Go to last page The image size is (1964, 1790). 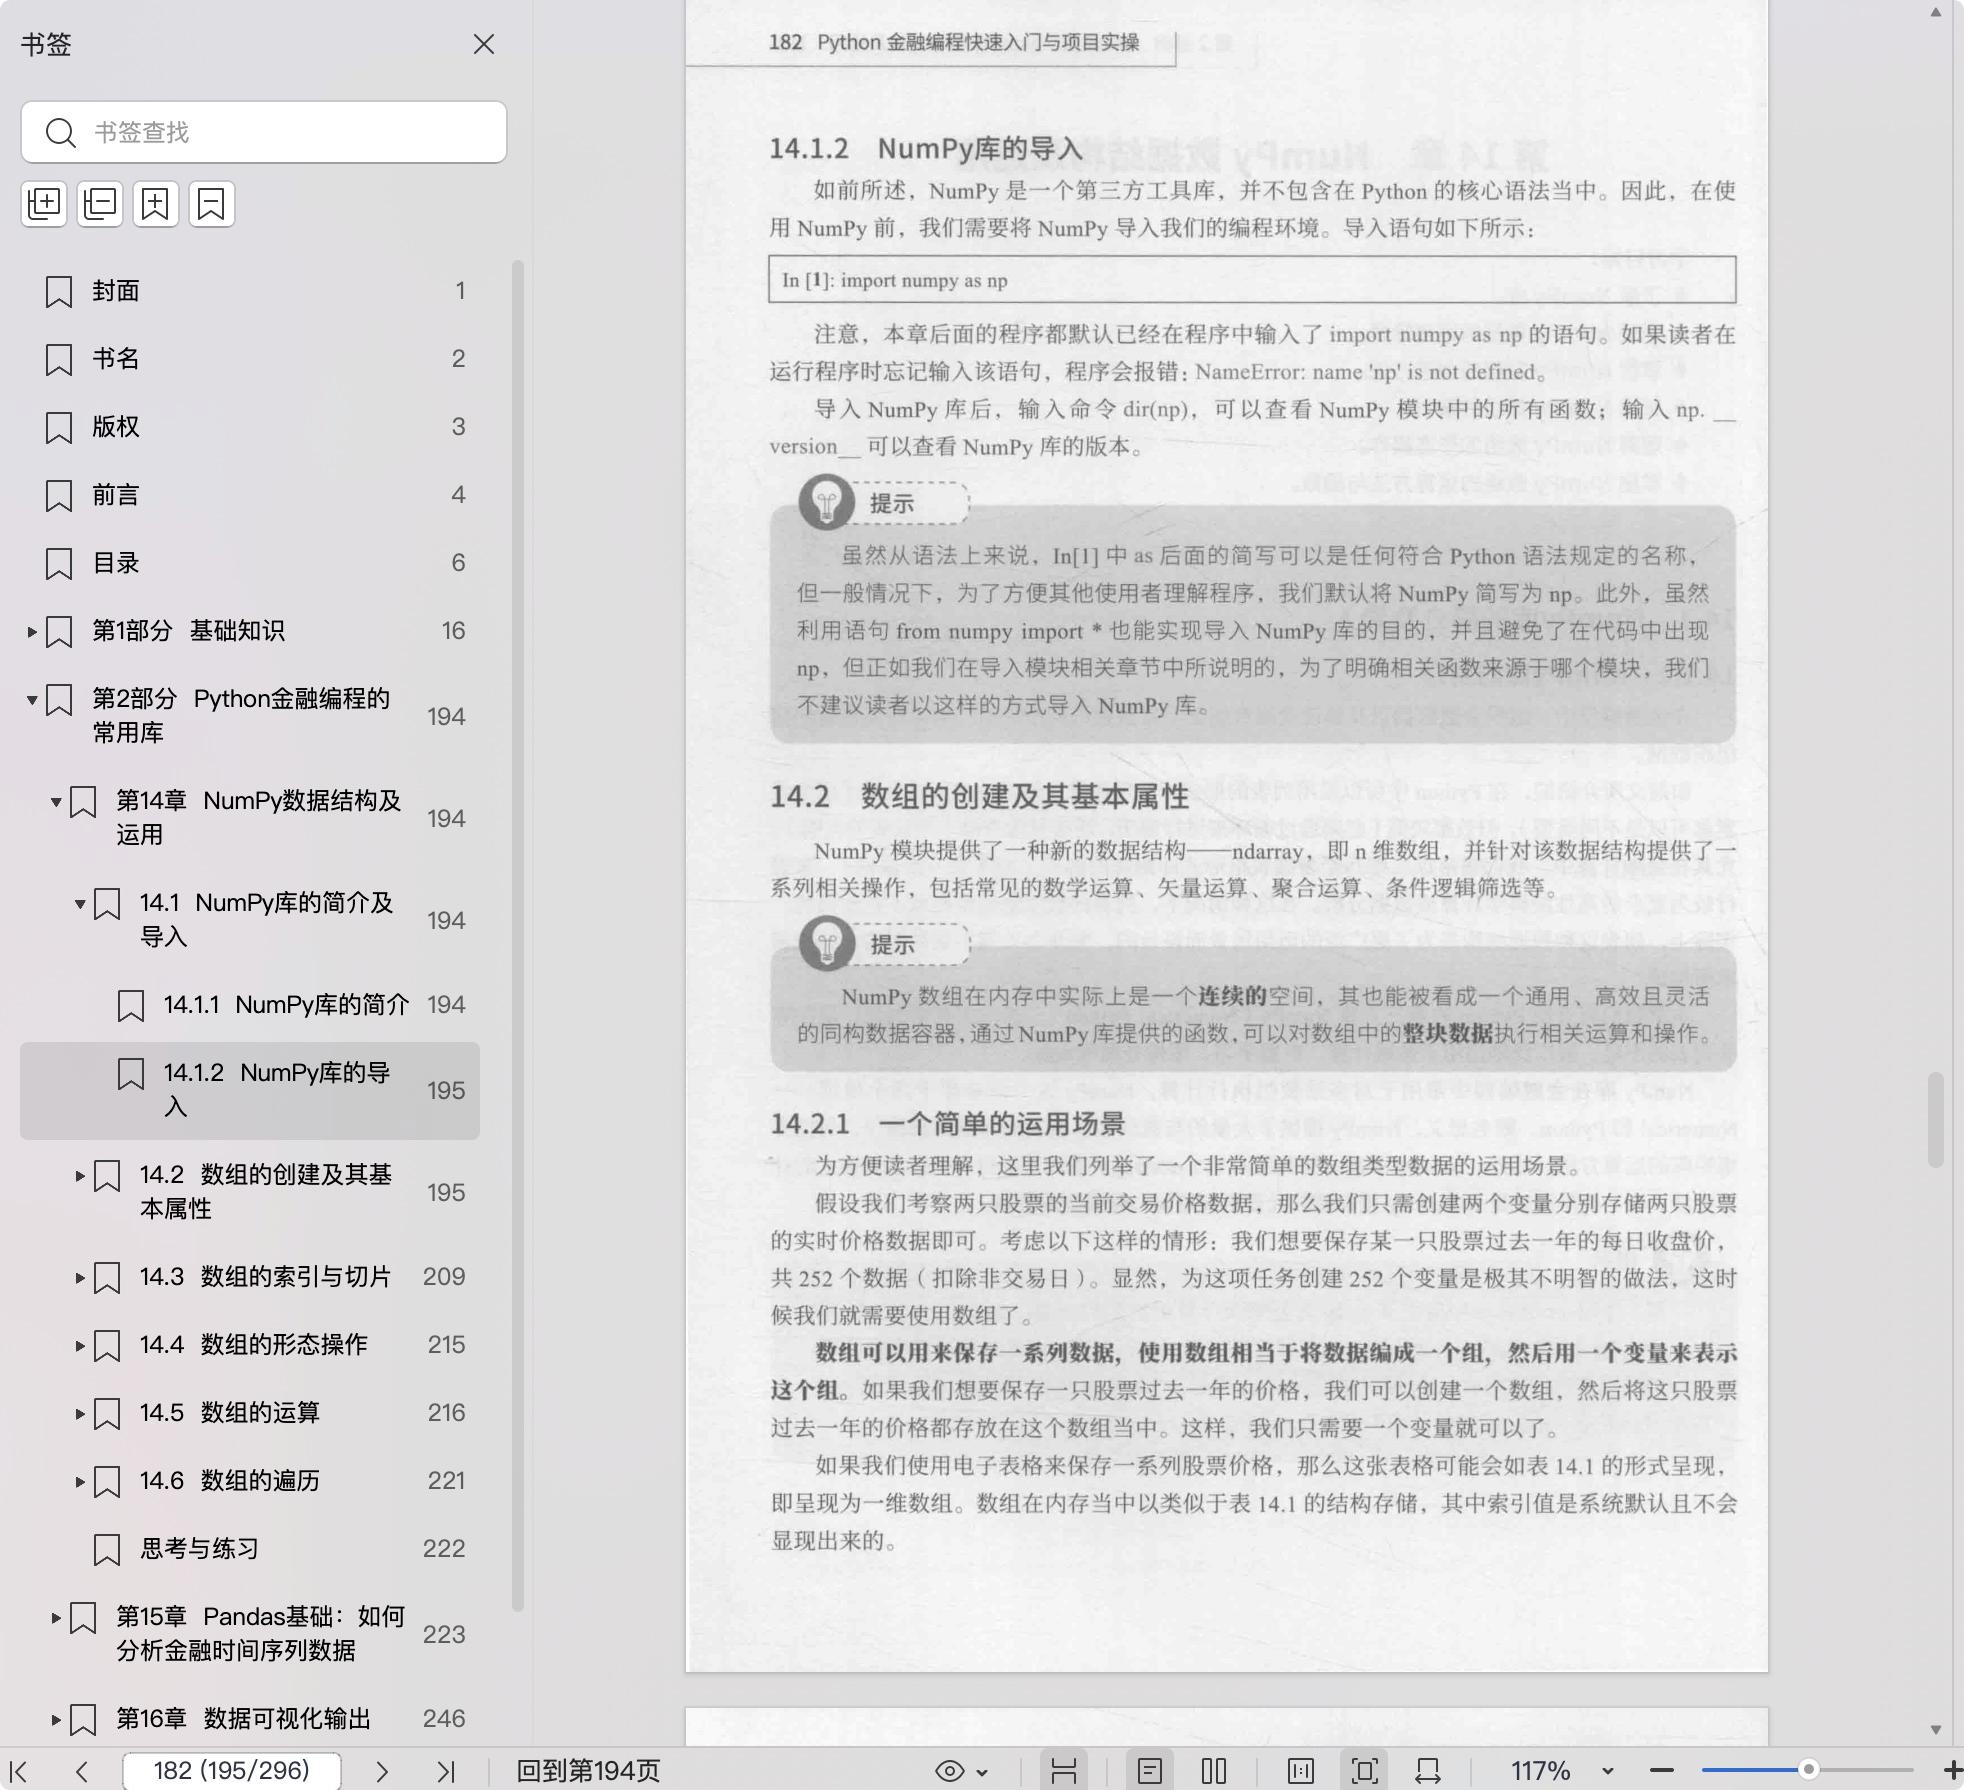[446, 1771]
